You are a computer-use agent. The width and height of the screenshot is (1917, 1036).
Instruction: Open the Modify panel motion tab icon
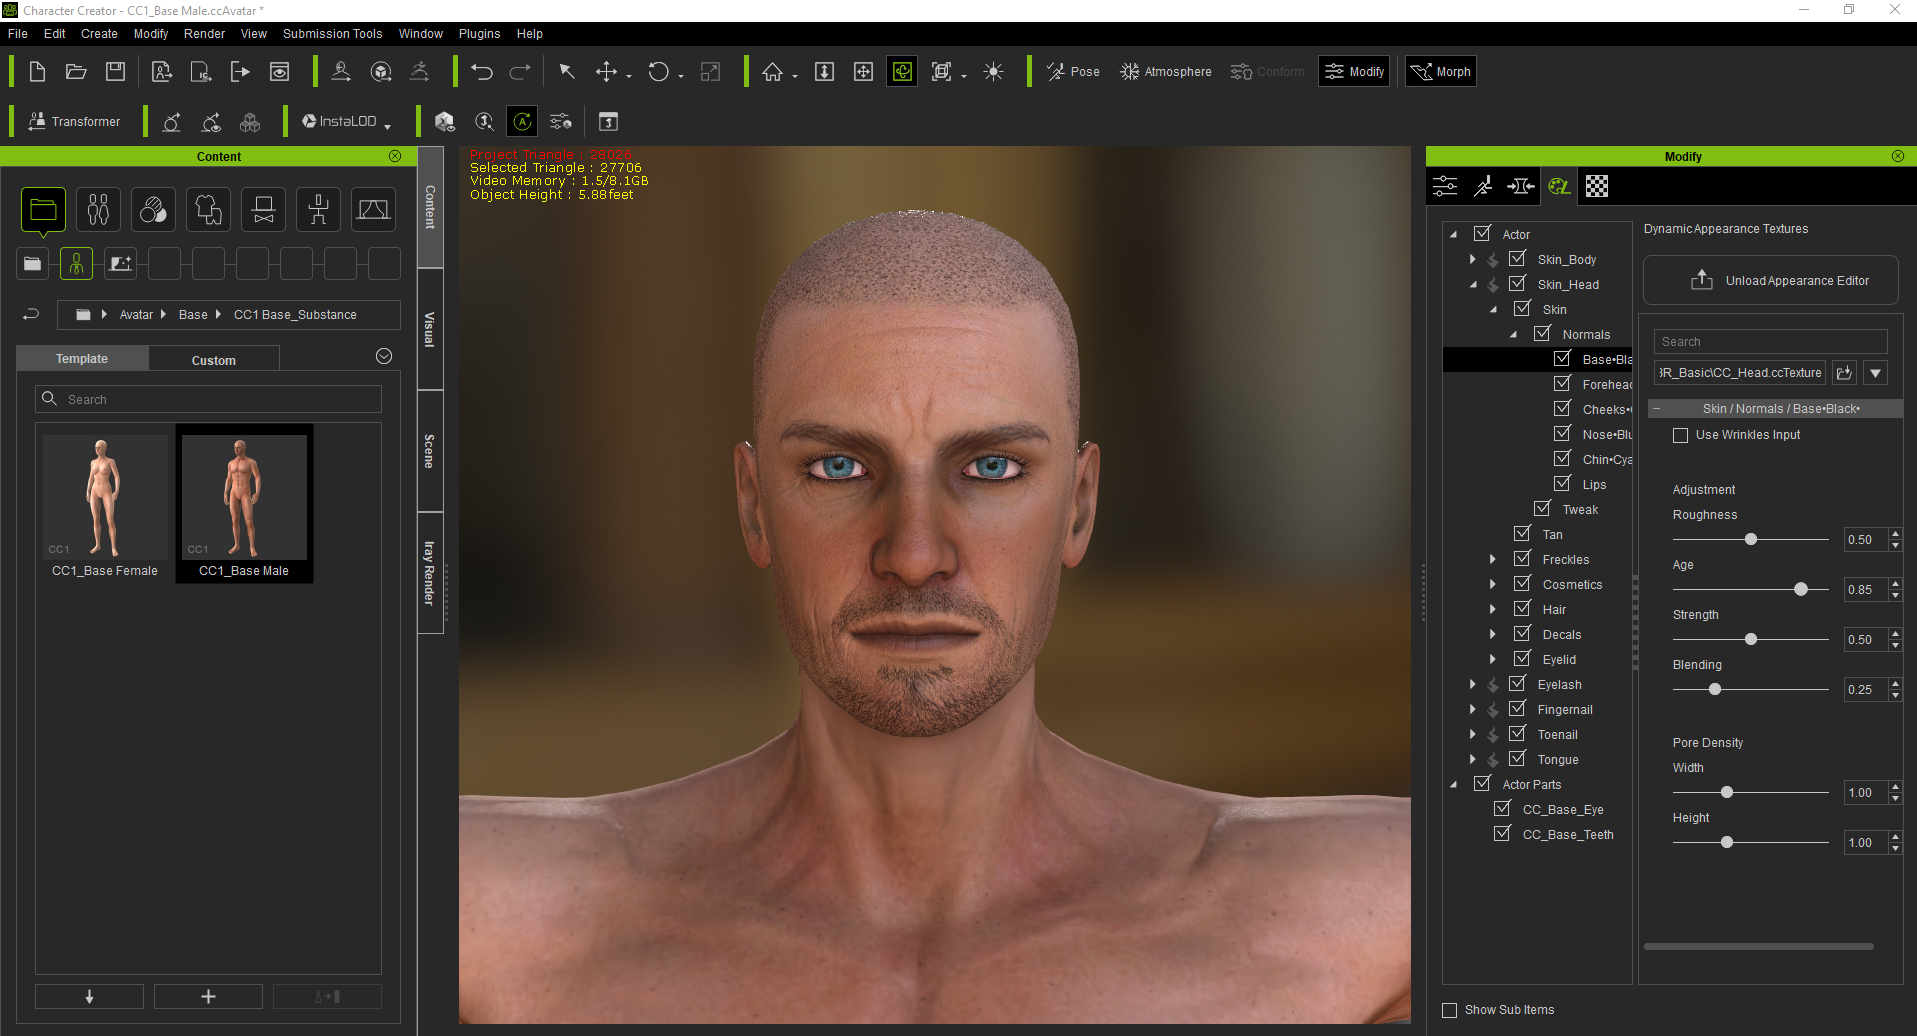tap(1483, 186)
